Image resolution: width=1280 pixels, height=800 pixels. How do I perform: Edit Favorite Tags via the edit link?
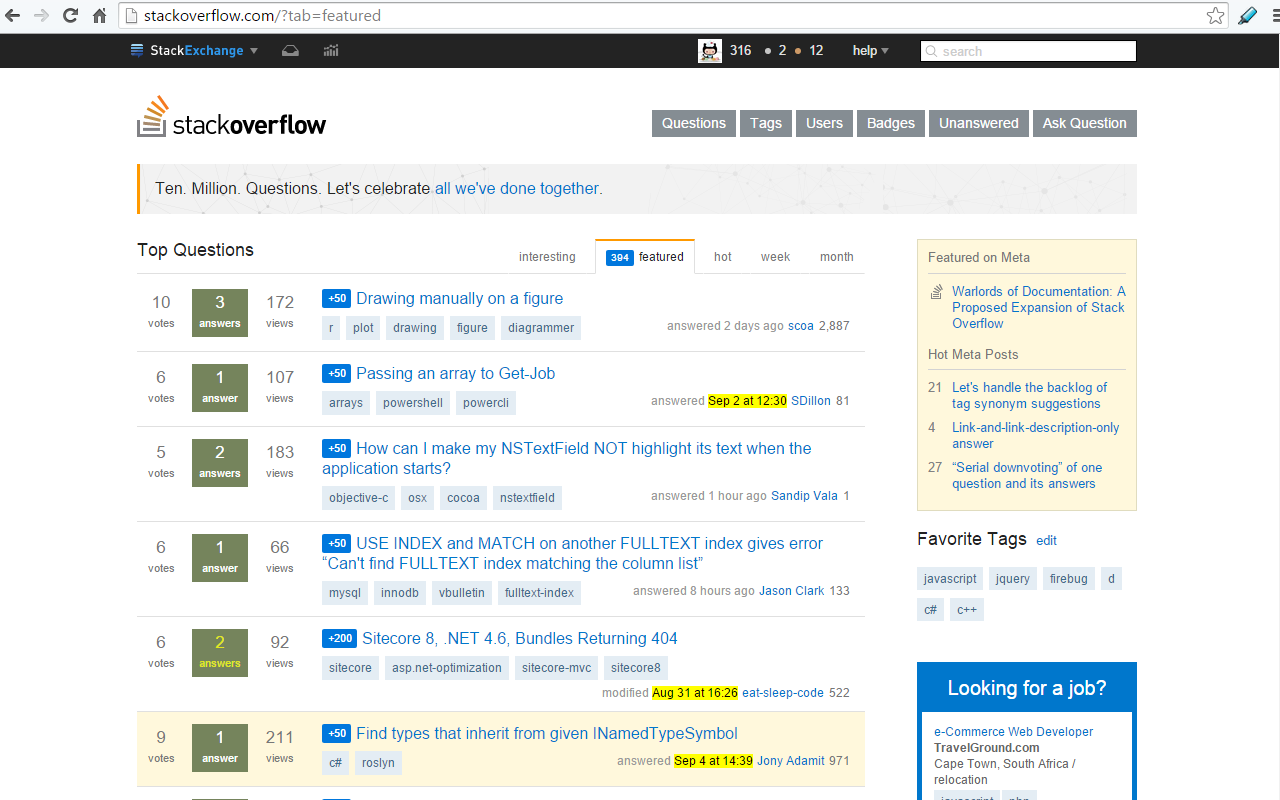pos(1046,541)
